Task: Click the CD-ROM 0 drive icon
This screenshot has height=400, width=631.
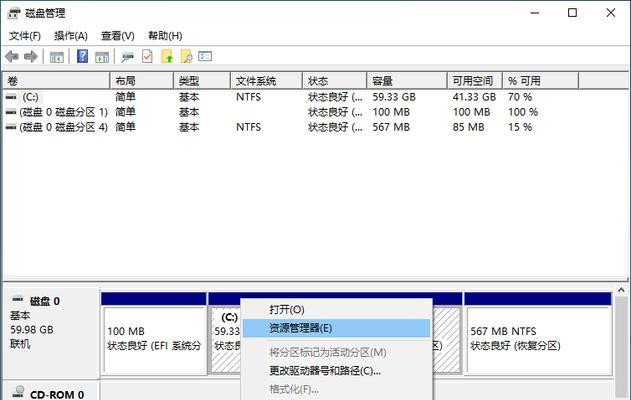Action: (x=18, y=392)
